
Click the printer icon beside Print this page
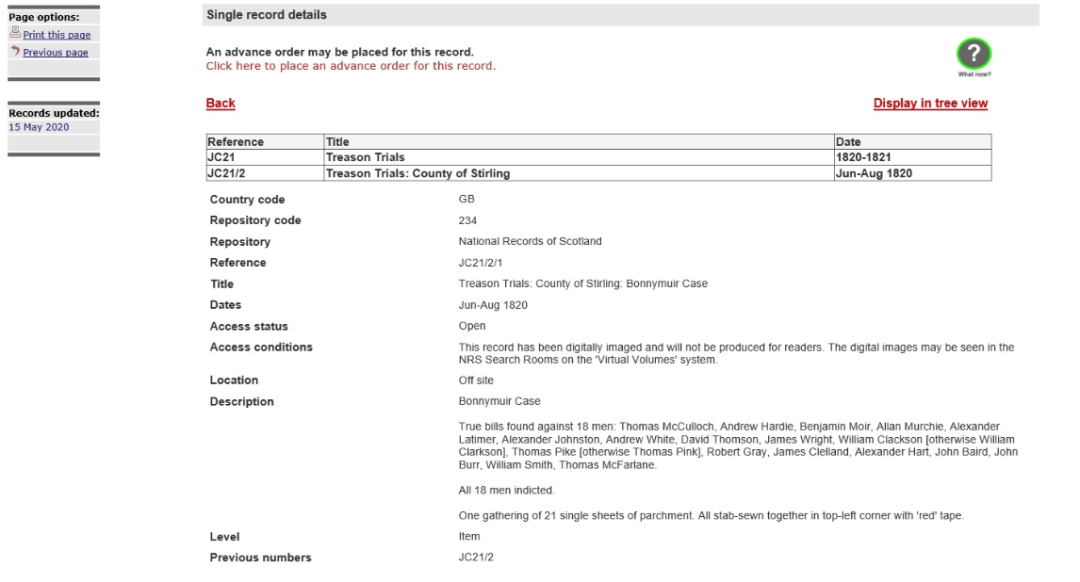coord(14,35)
